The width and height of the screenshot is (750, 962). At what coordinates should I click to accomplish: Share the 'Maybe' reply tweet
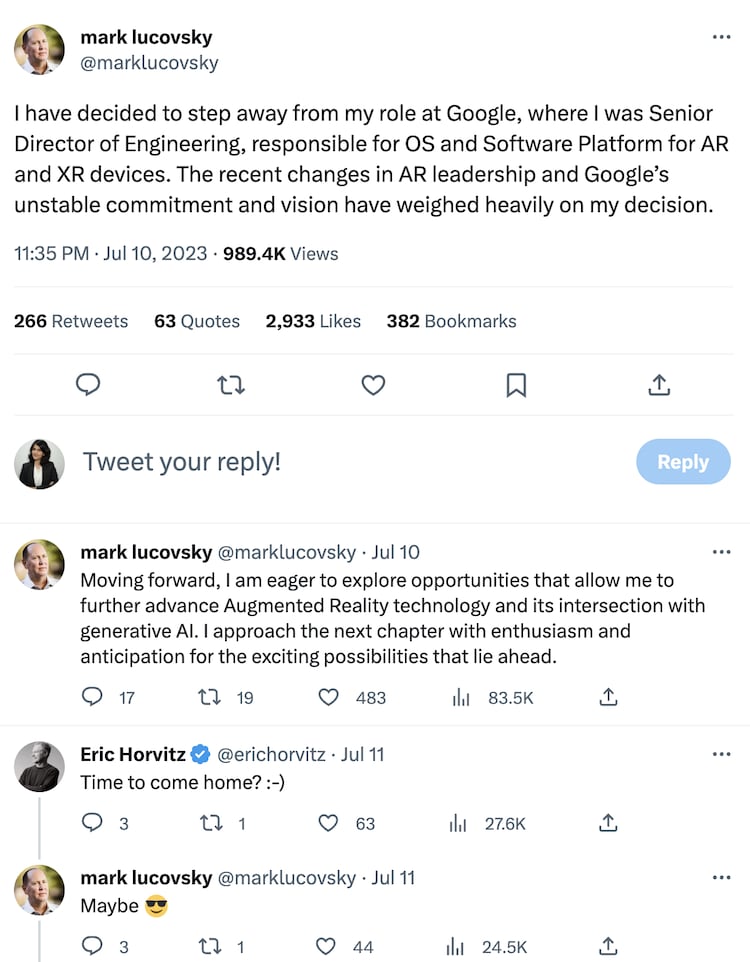(x=608, y=946)
